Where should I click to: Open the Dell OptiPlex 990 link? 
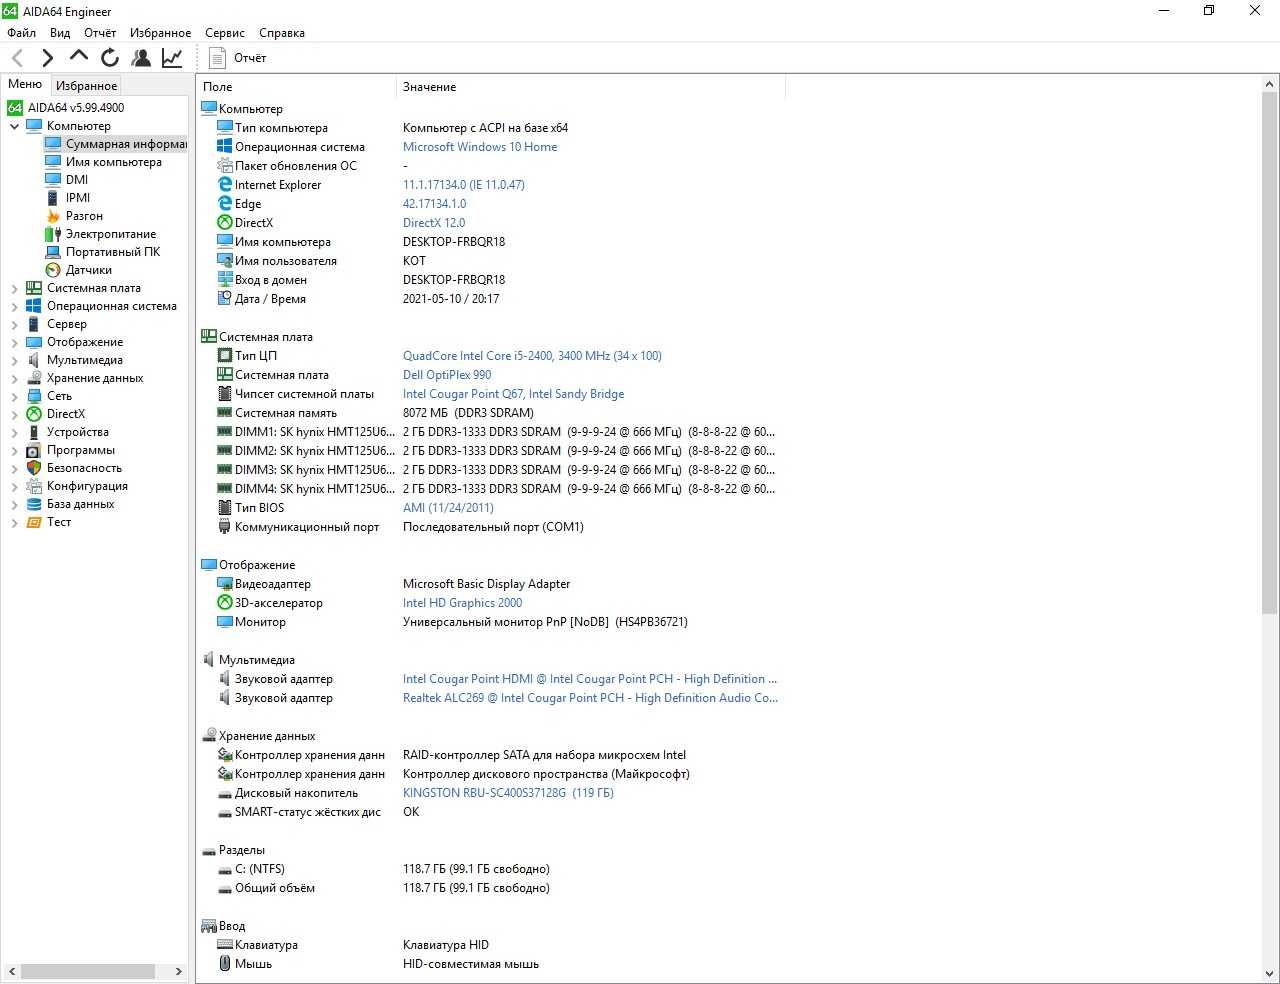[x=447, y=375]
